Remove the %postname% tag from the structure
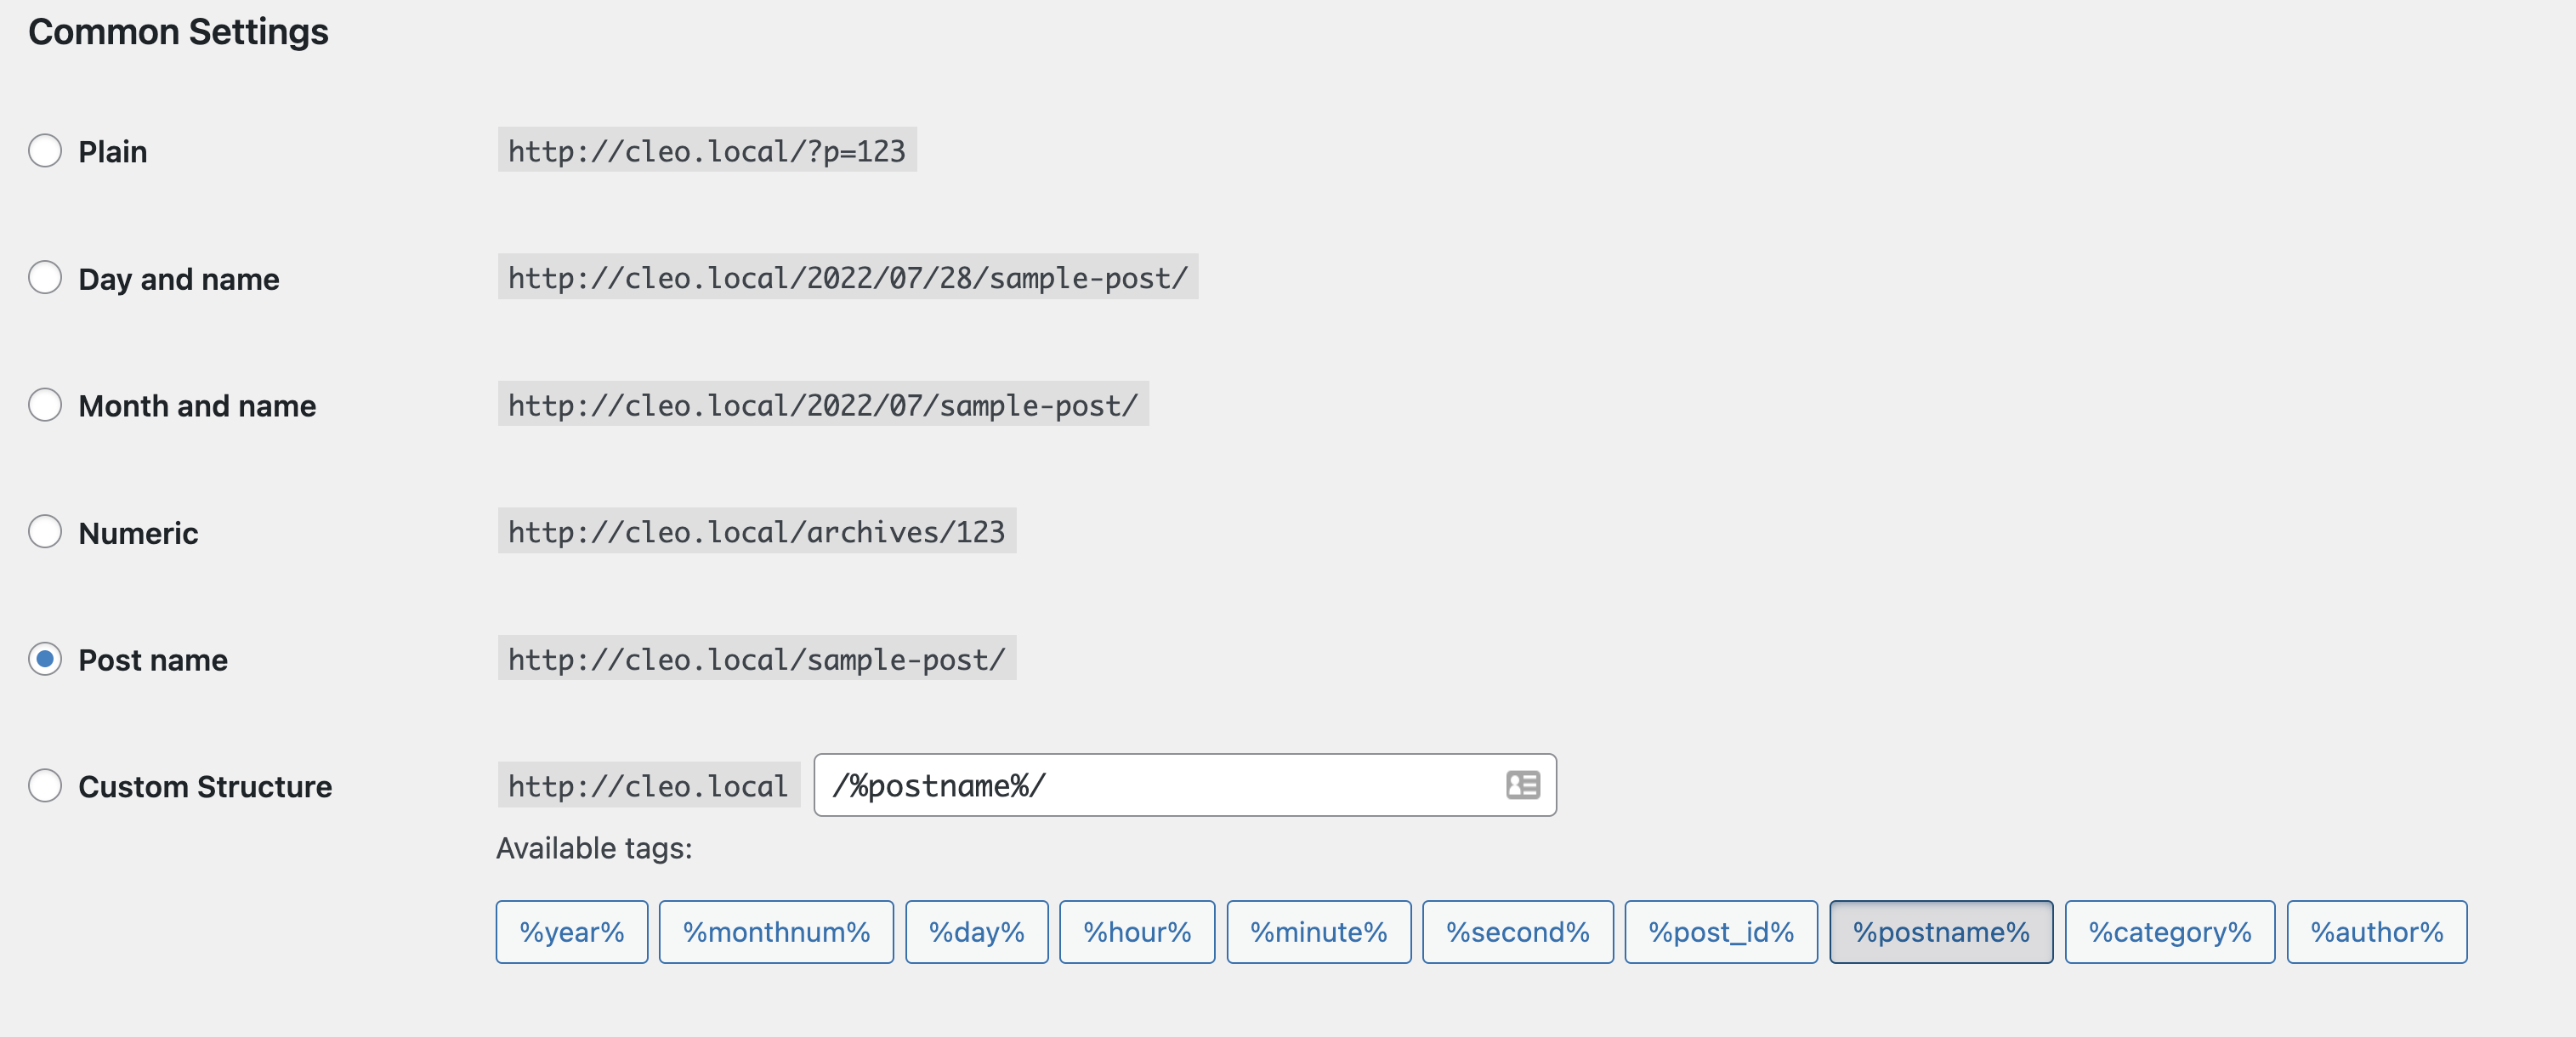Image resolution: width=2576 pixels, height=1037 pixels. pos(1941,931)
